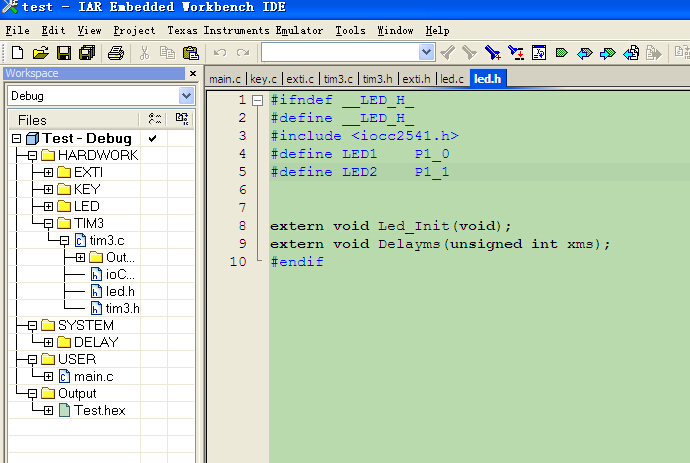Open the toolbar quick search dropdown
The width and height of the screenshot is (690, 463).
tap(426, 52)
